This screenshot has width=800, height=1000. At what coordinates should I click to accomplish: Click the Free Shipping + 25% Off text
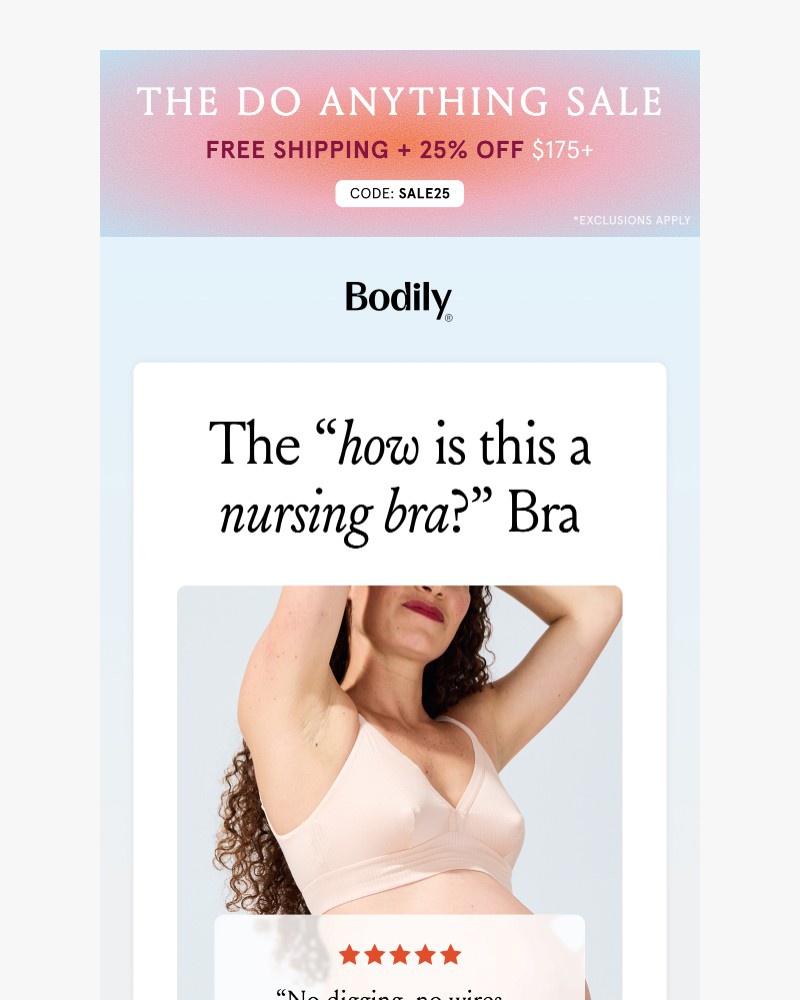coord(364,150)
